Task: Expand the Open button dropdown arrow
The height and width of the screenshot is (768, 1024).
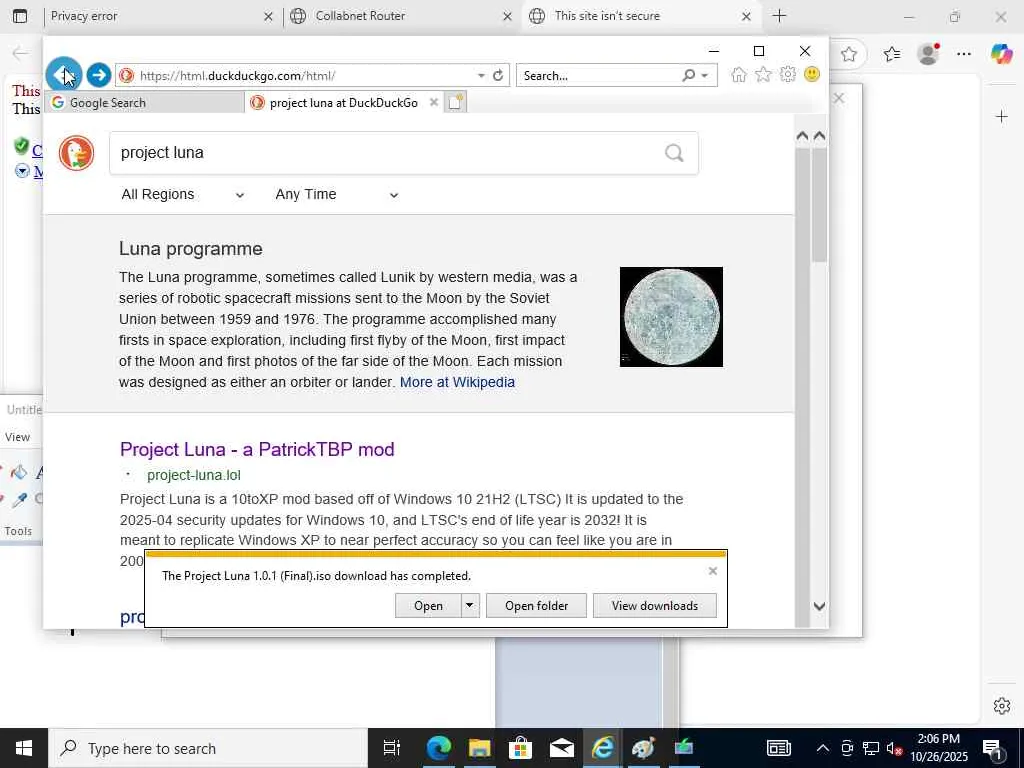Action: point(469,605)
